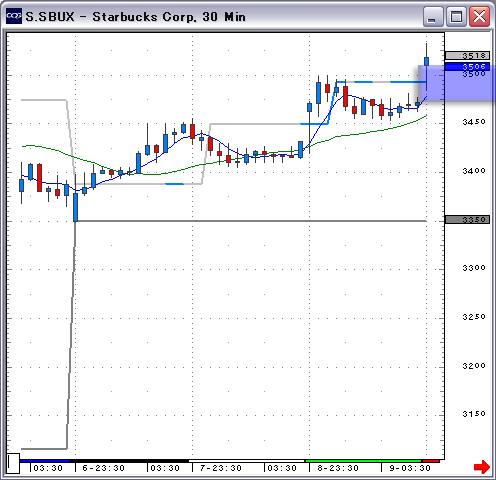Click the 3350 price level label
This screenshot has width=496, height=480.
[x=467, y=219]
